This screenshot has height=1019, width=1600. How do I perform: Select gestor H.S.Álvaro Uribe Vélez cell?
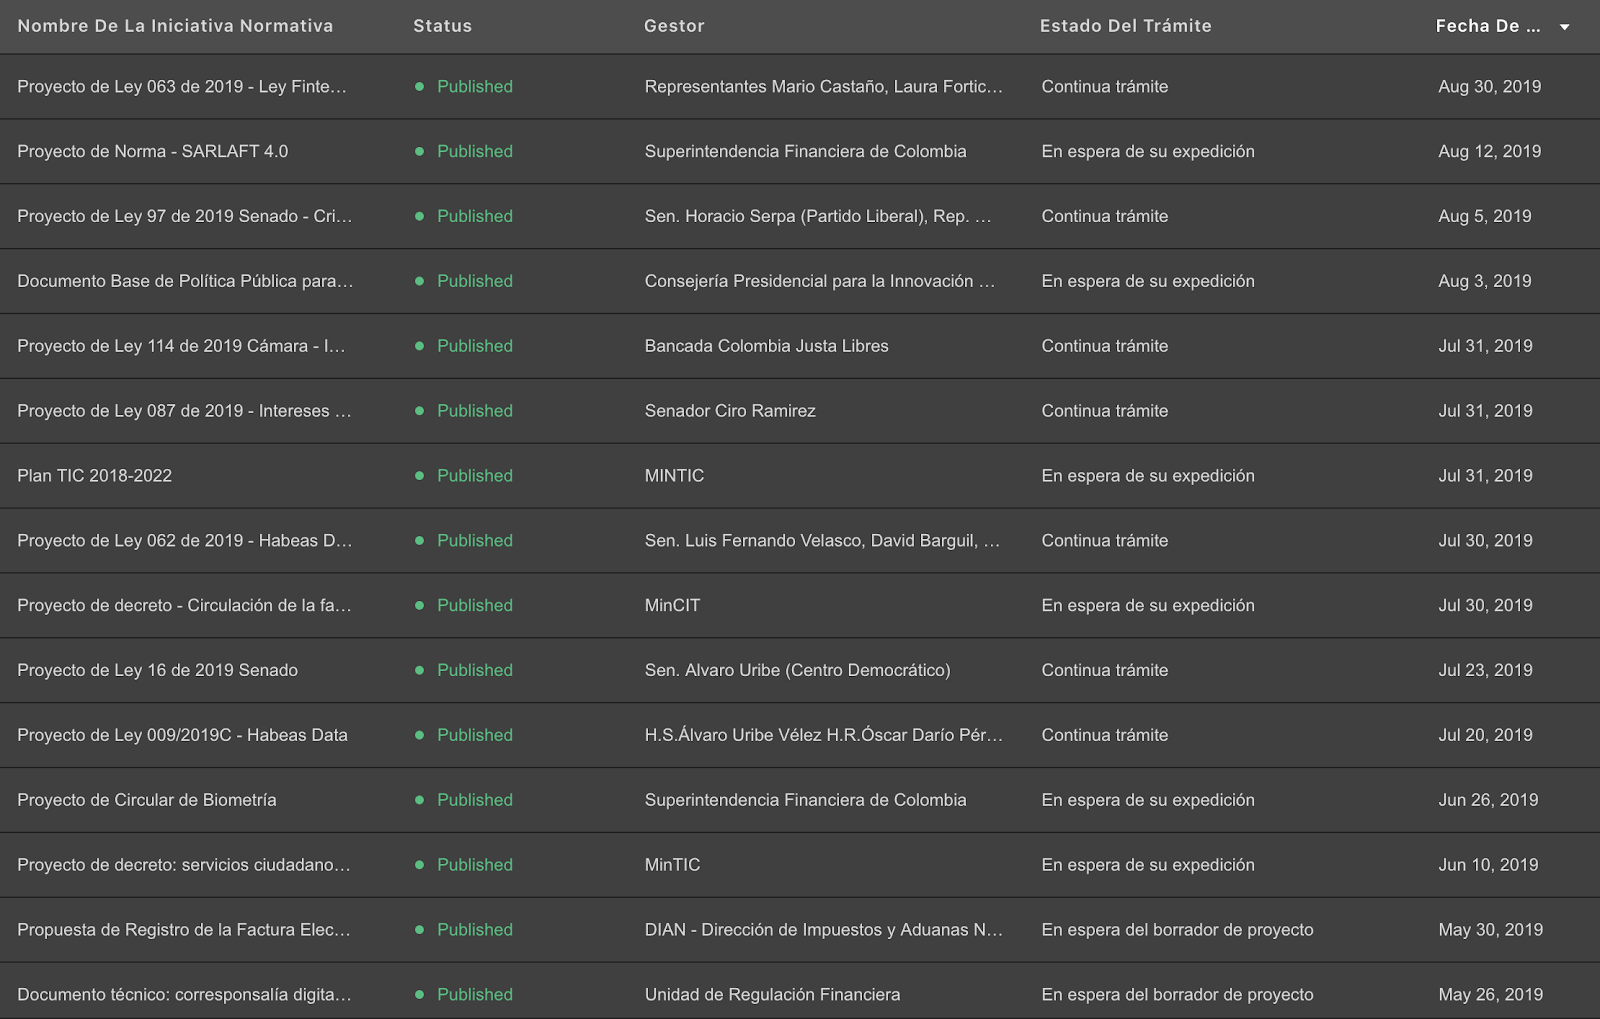tap(823, 735)
